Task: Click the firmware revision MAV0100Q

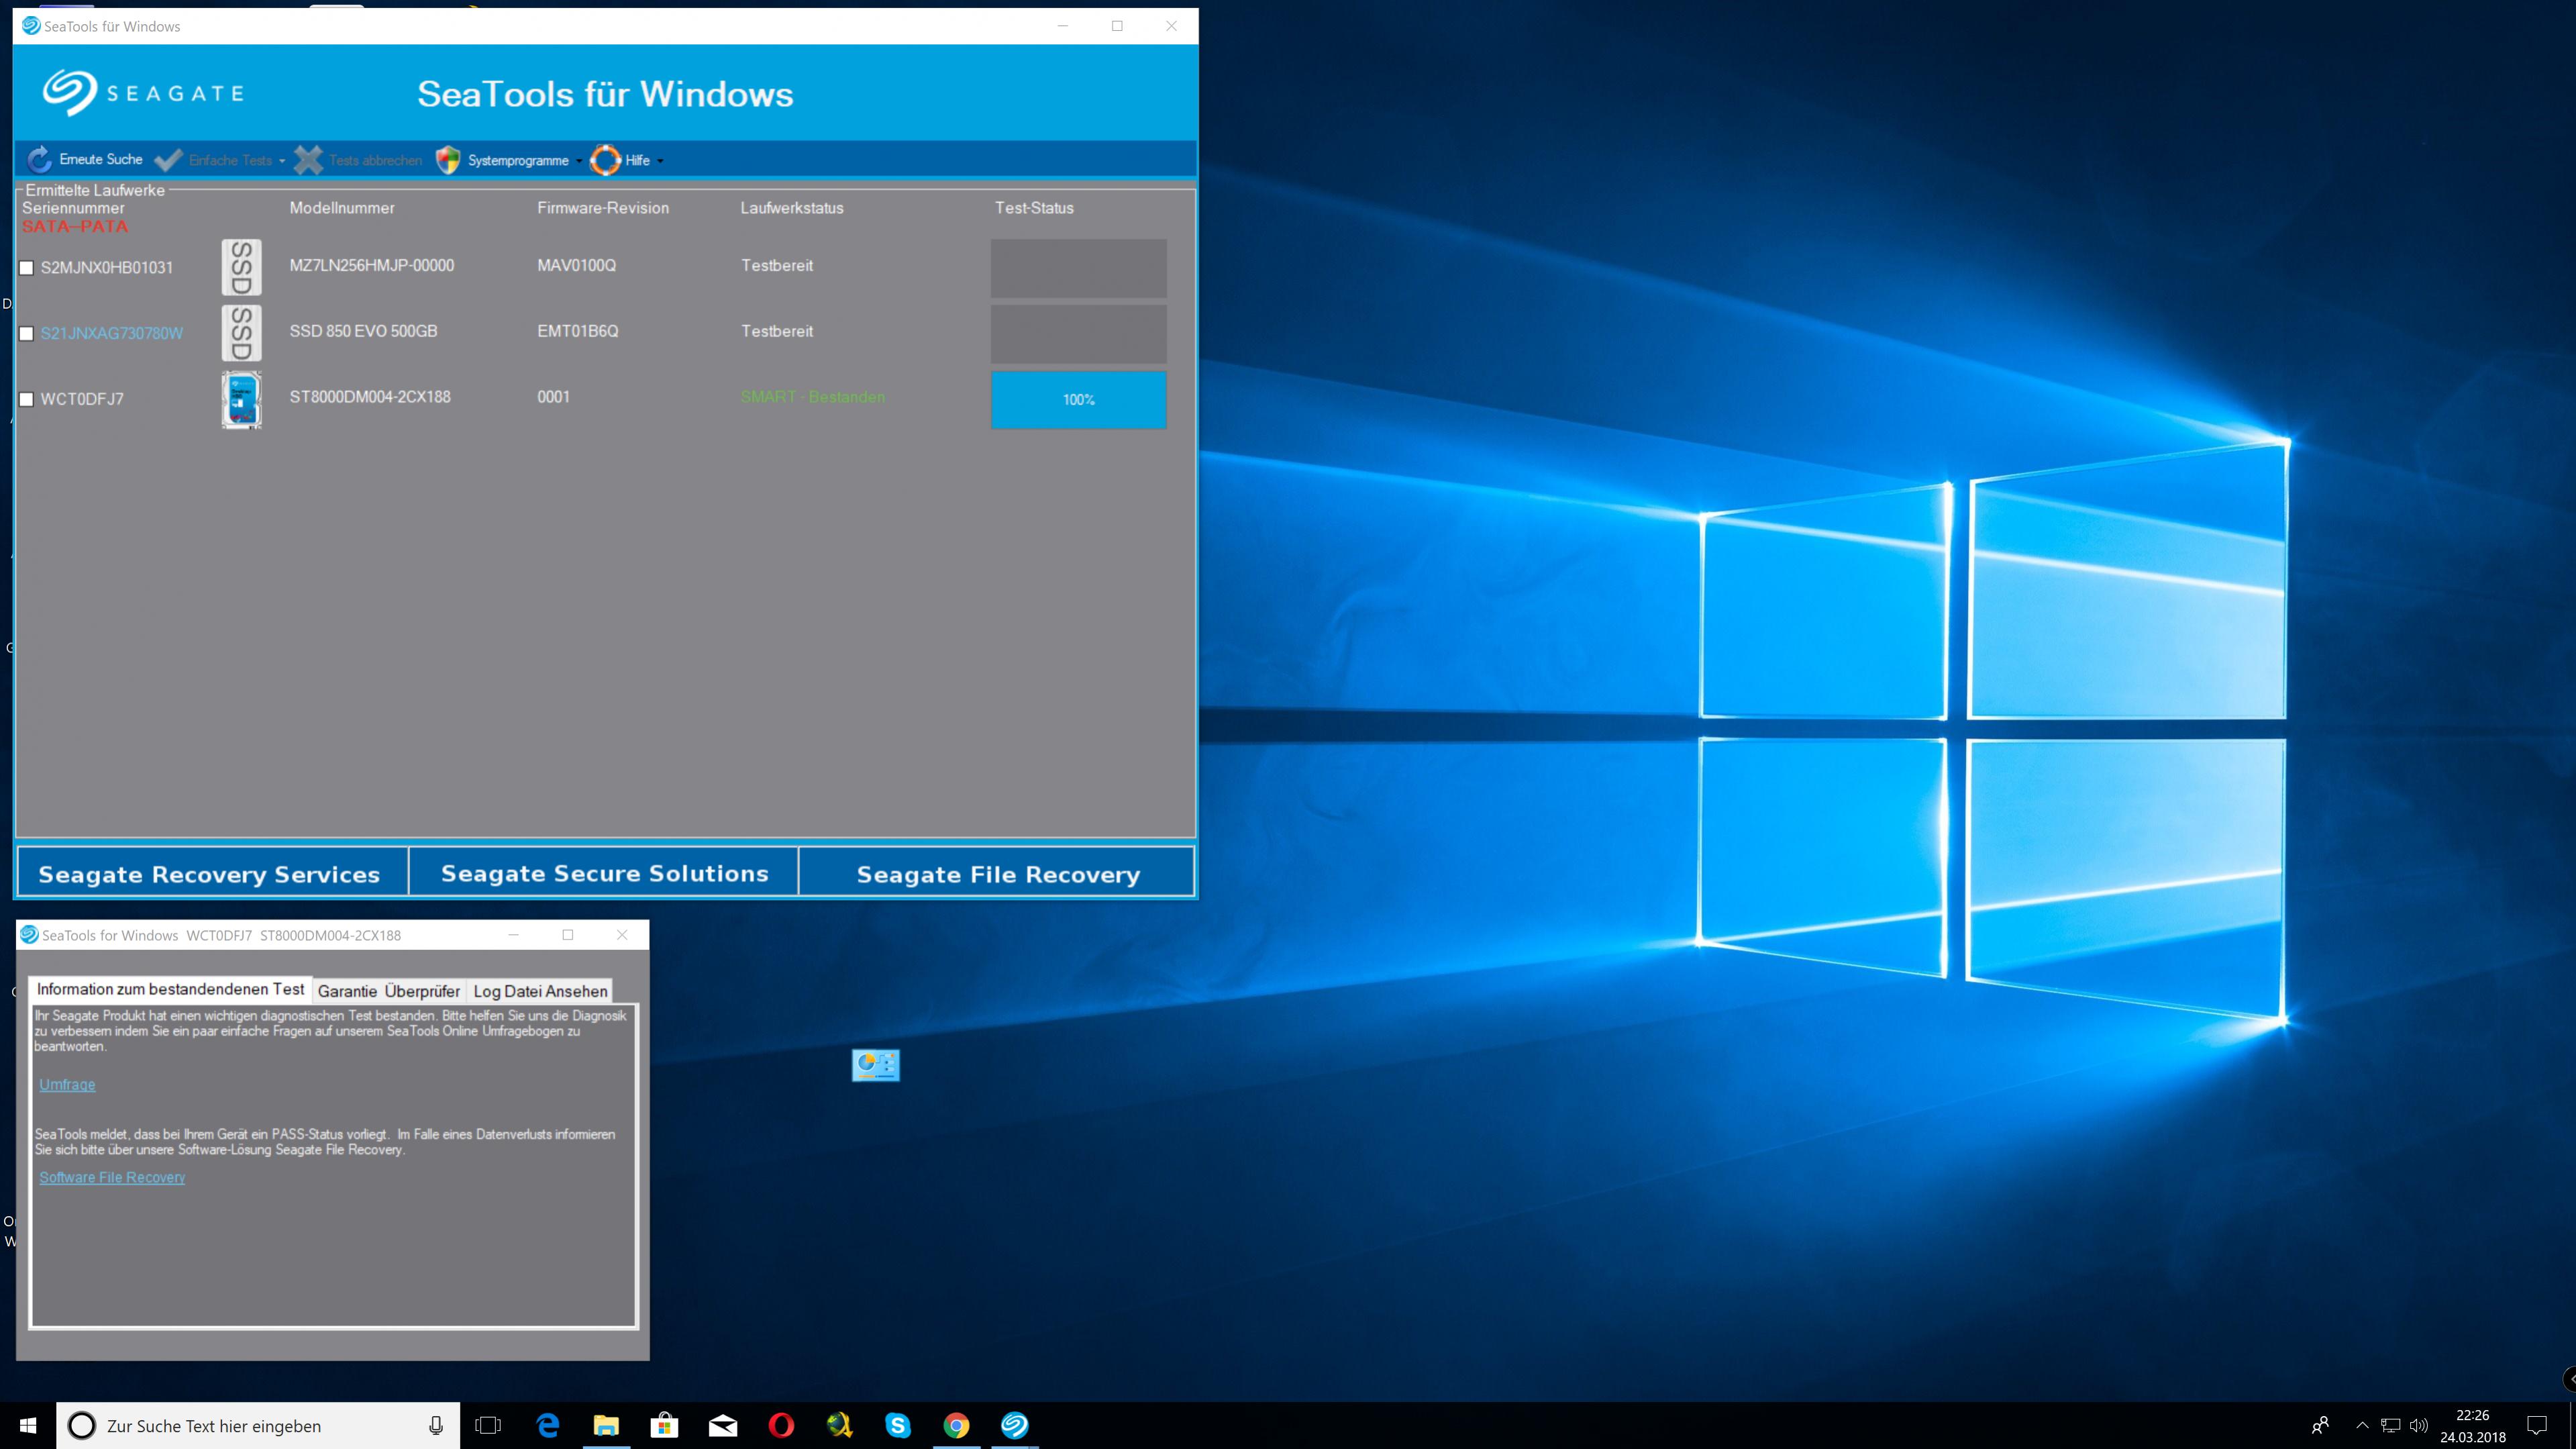Action: tap(577, 266)
